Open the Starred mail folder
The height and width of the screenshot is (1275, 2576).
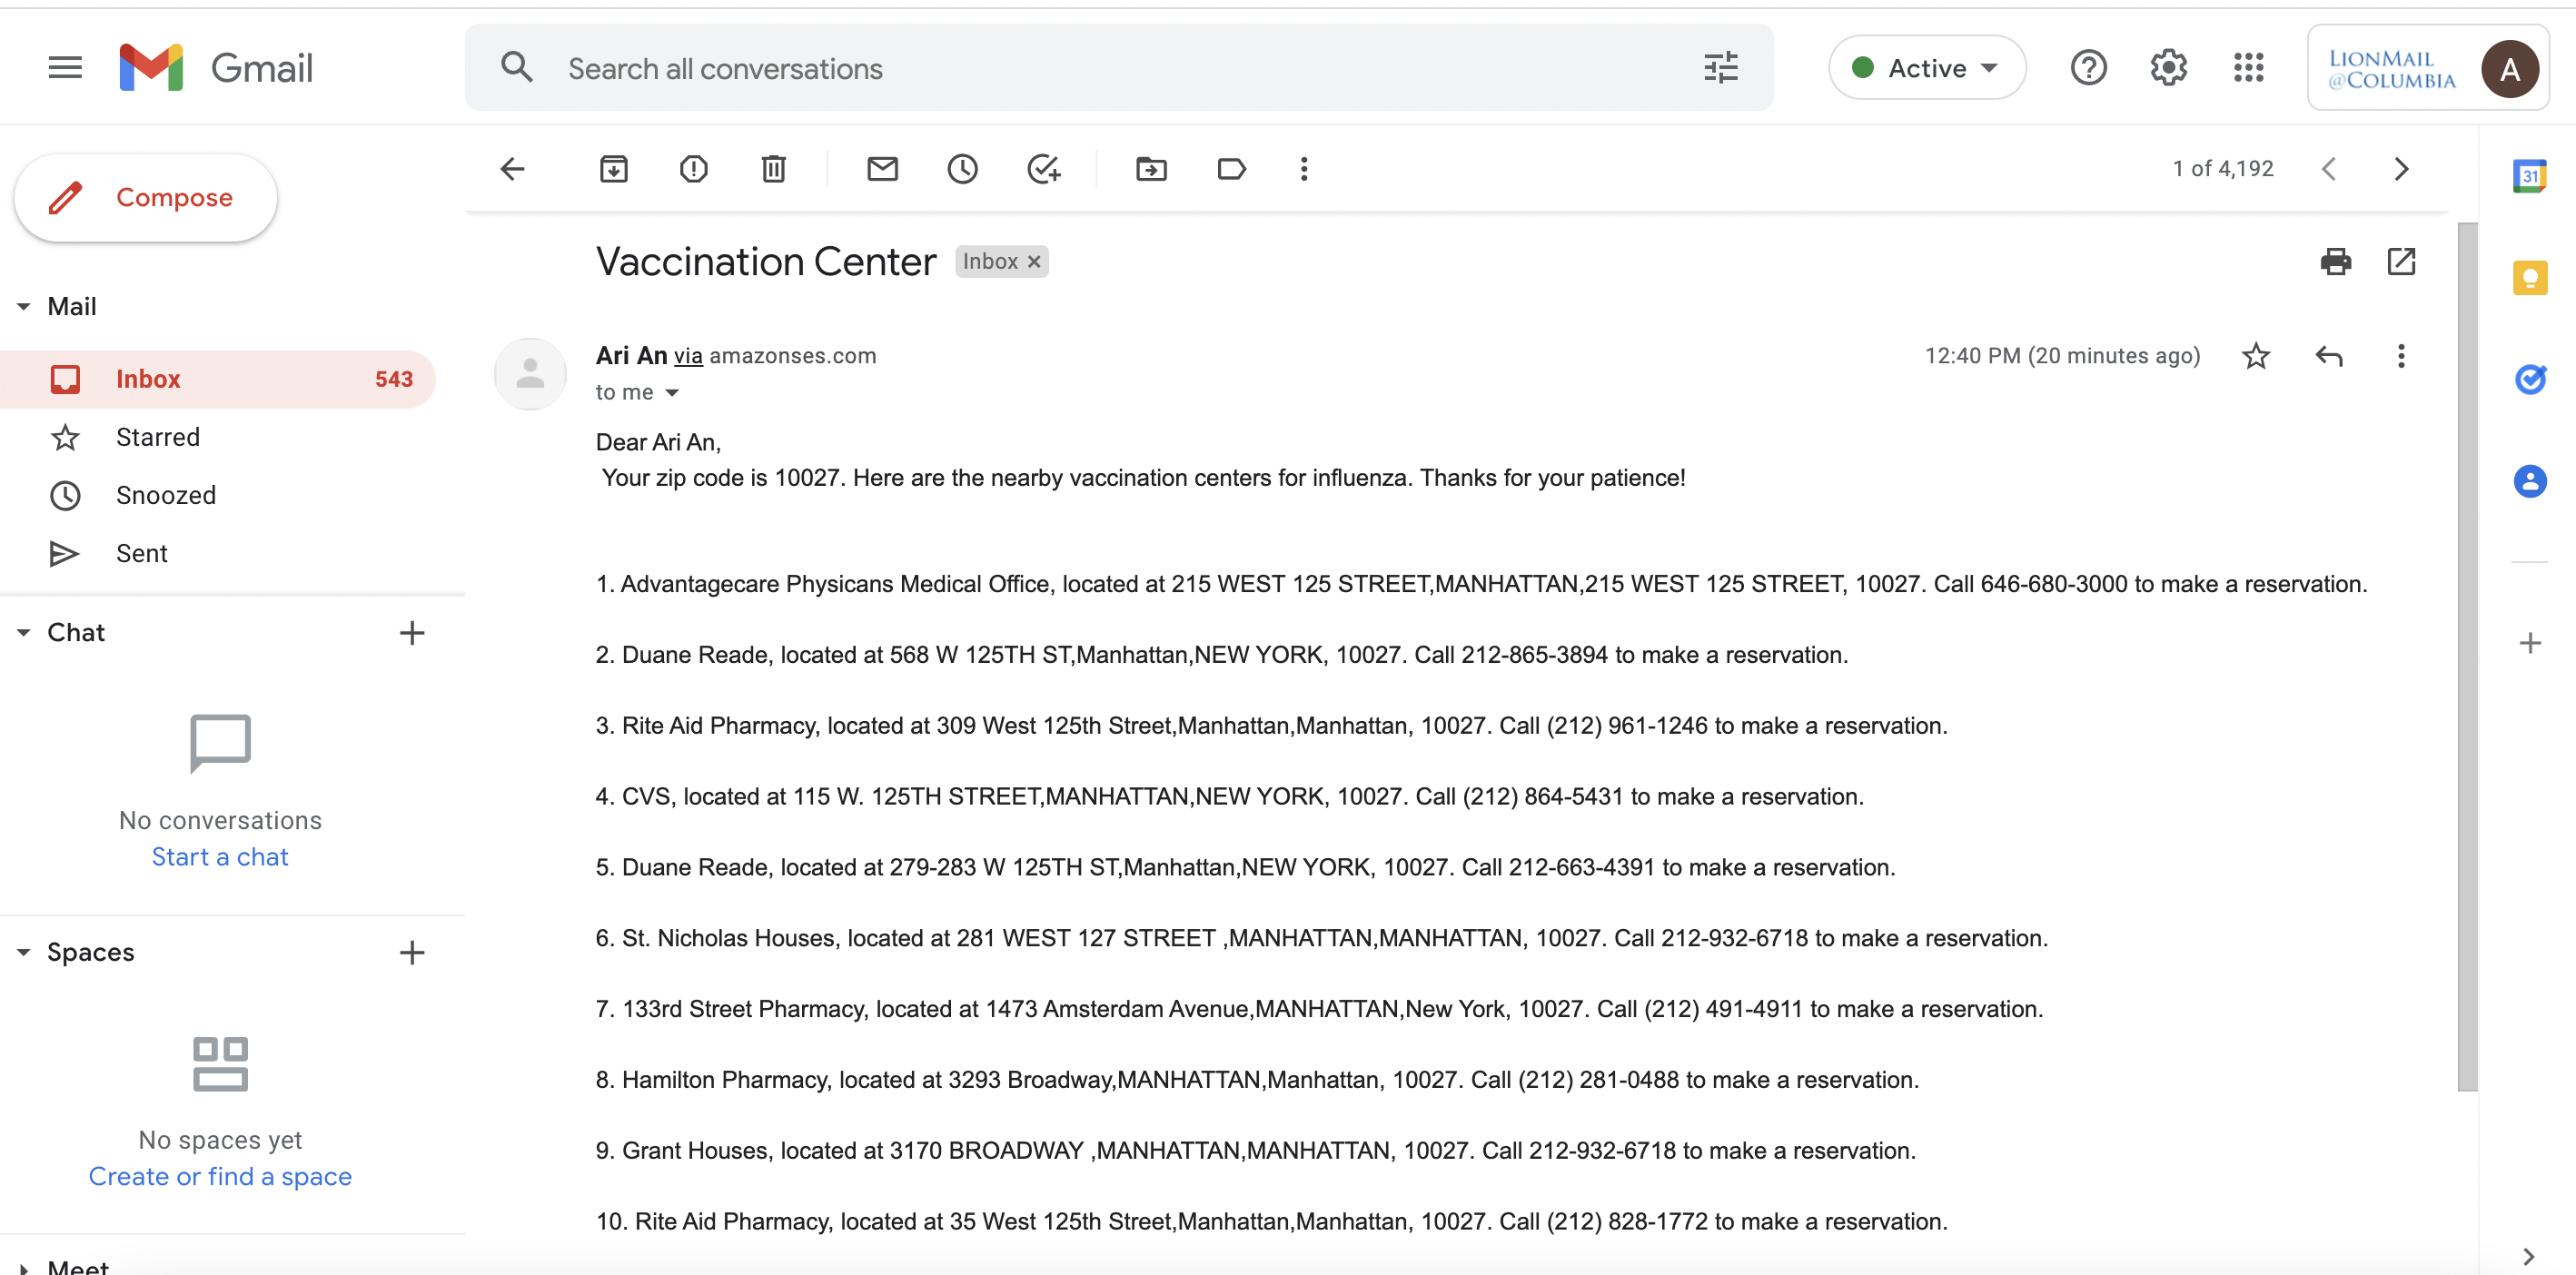[x=158, y=437]
